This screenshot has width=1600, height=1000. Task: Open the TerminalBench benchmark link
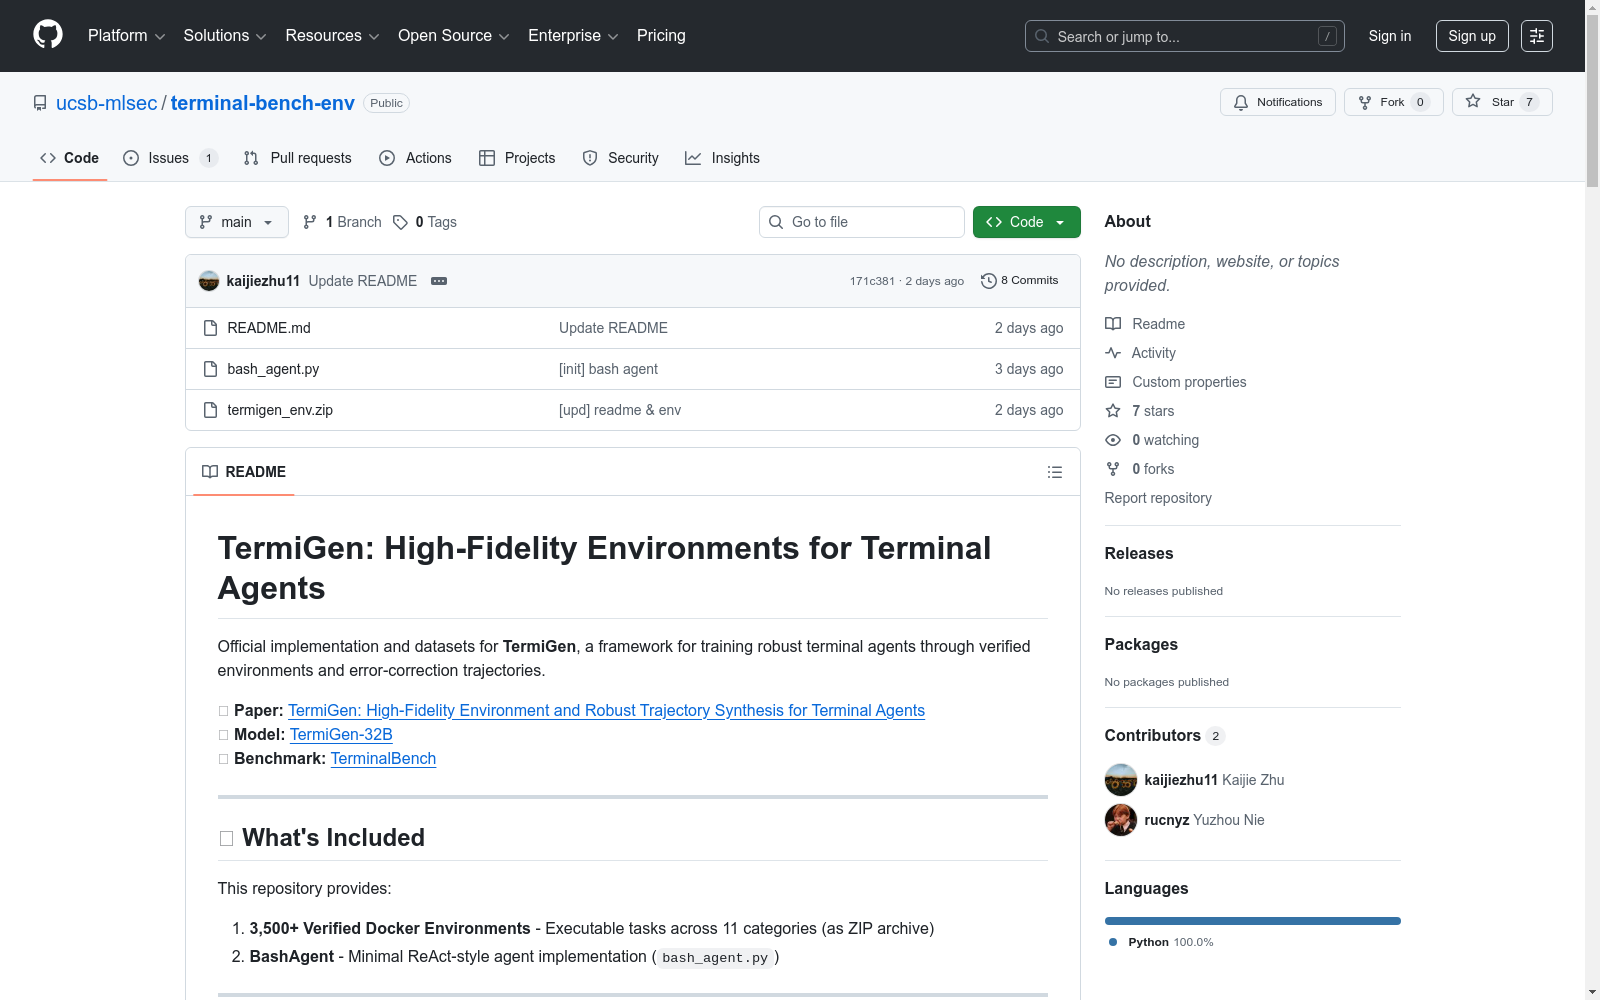(x=383, y=758)
